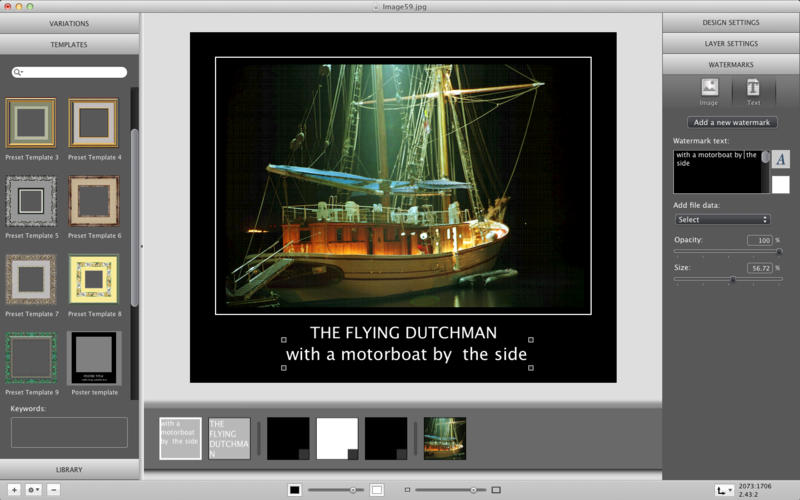Screen dimensions: 800x500
Task: Open the crop ratio dropdown at bottom-right
Action: (x=725, y=490)
